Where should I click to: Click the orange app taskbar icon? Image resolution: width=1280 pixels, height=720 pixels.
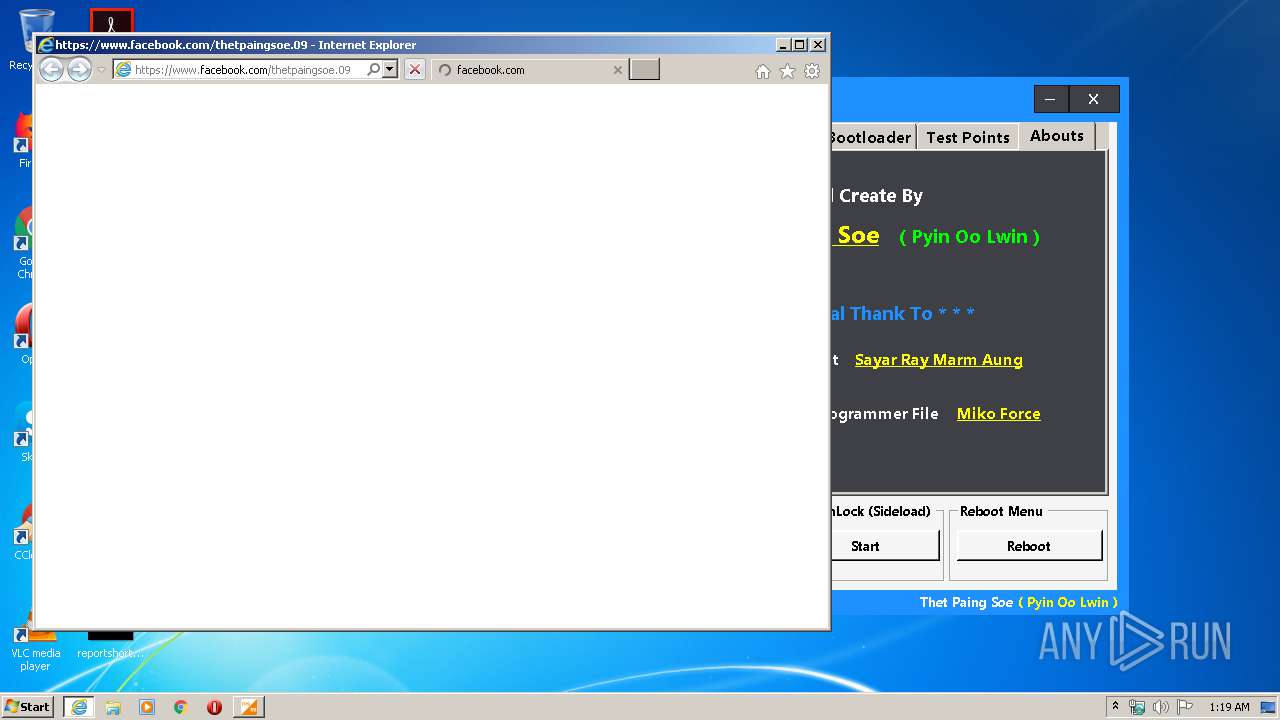click(x=248, y=707)
